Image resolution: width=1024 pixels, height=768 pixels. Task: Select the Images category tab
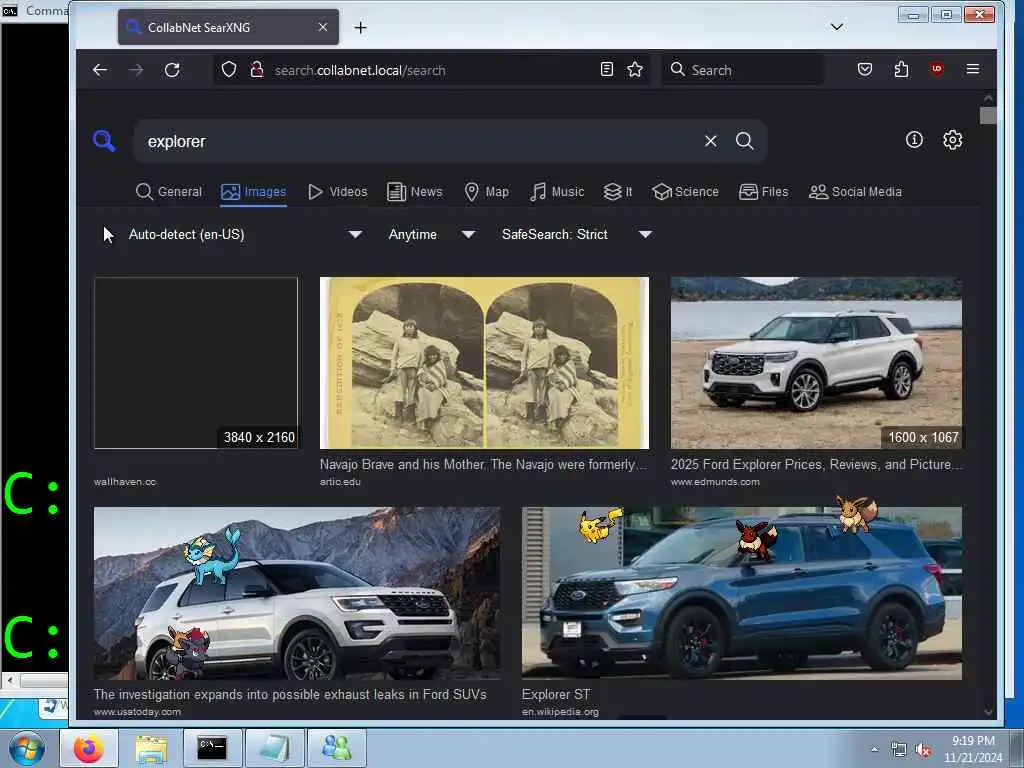253,191
